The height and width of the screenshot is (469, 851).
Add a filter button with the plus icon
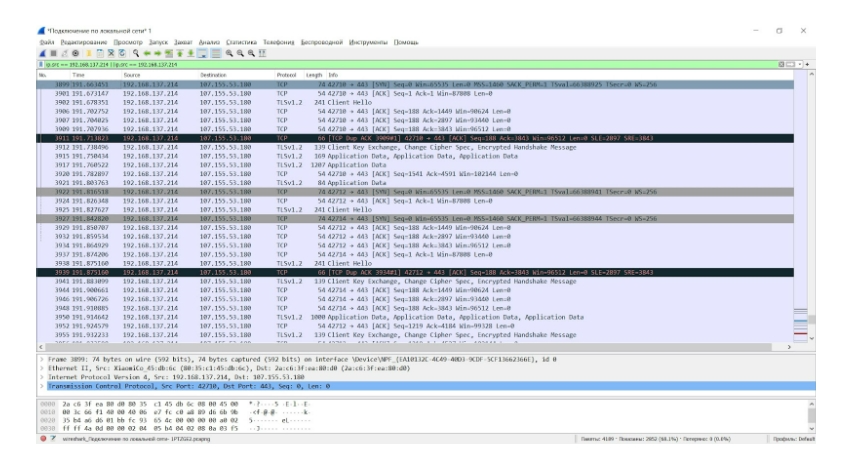click(x=808, y=65)
